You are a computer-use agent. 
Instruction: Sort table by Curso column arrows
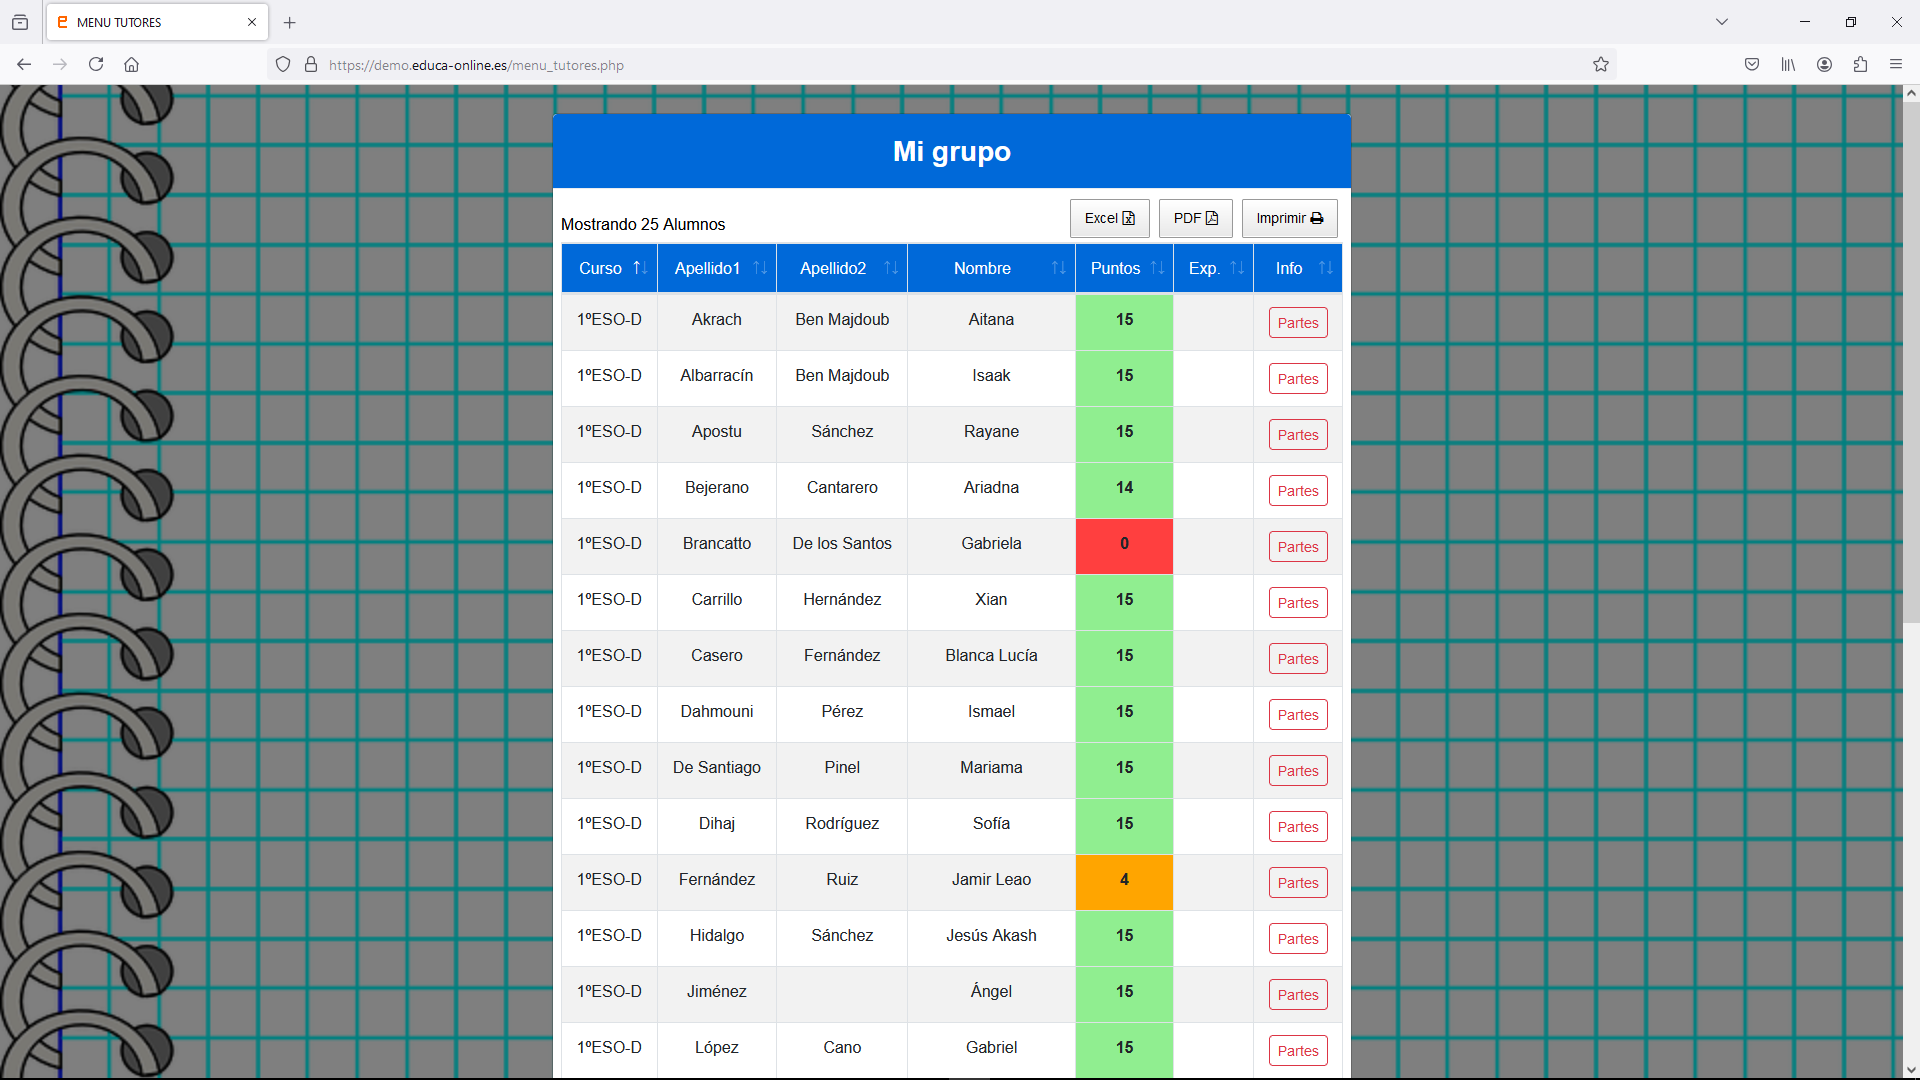pos(640,268)
